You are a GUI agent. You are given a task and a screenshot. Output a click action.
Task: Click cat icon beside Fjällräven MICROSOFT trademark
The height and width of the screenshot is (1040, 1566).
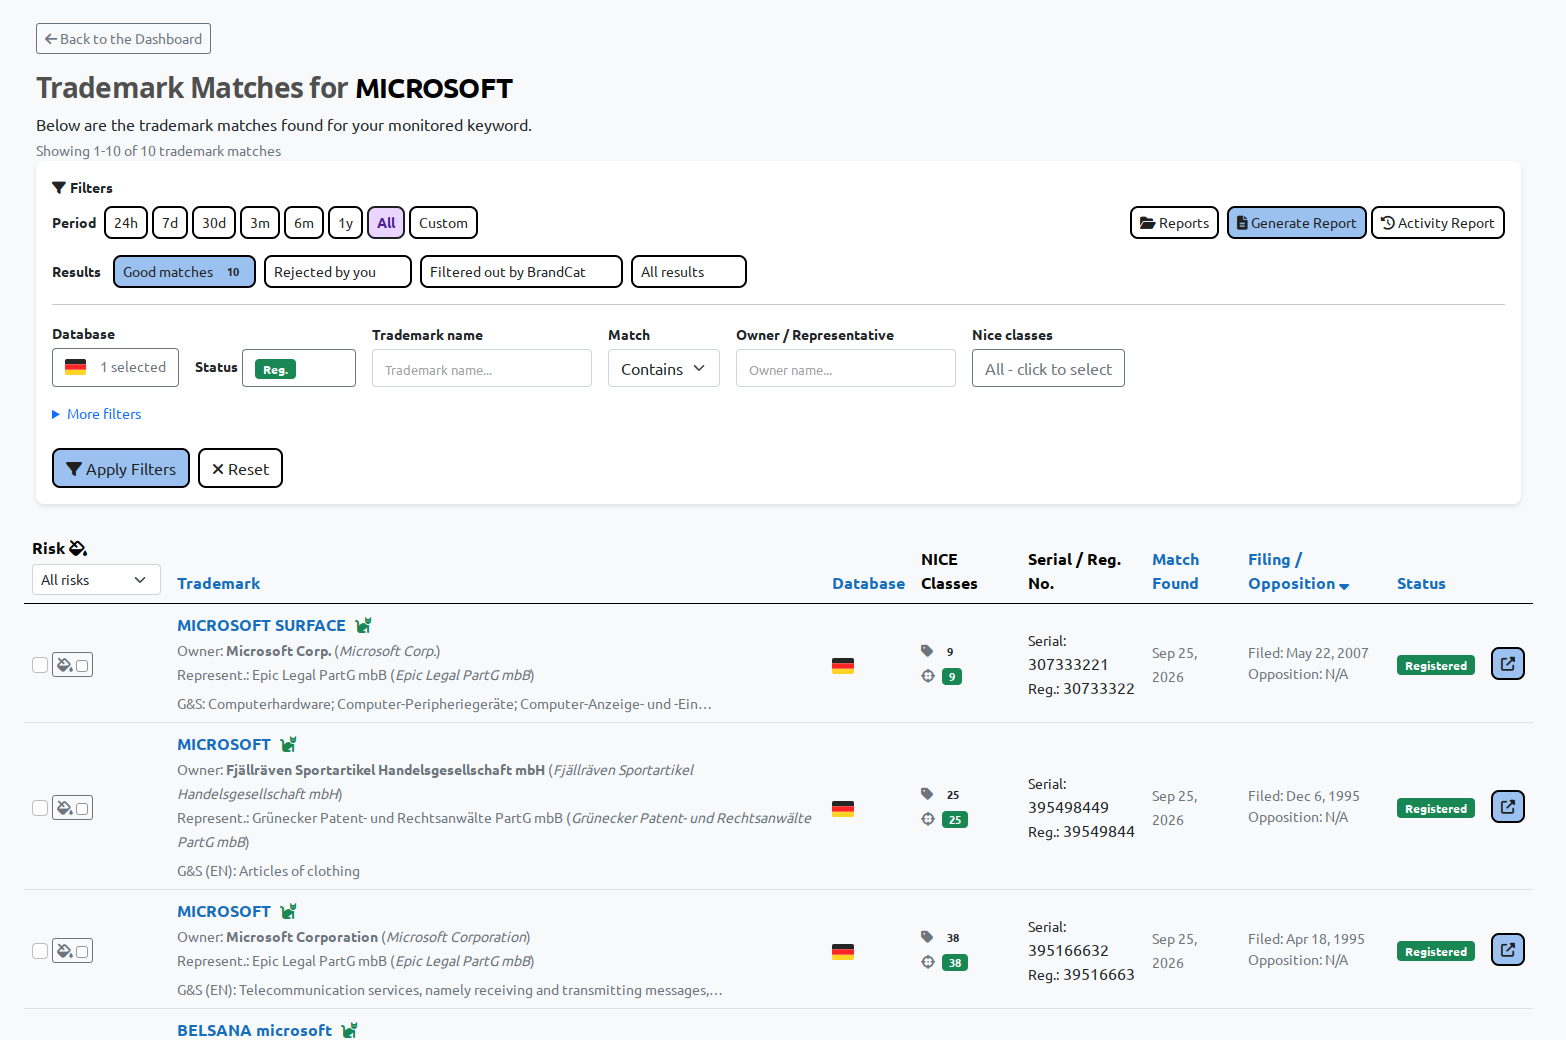pyautogui.click(x=288, y=744)
